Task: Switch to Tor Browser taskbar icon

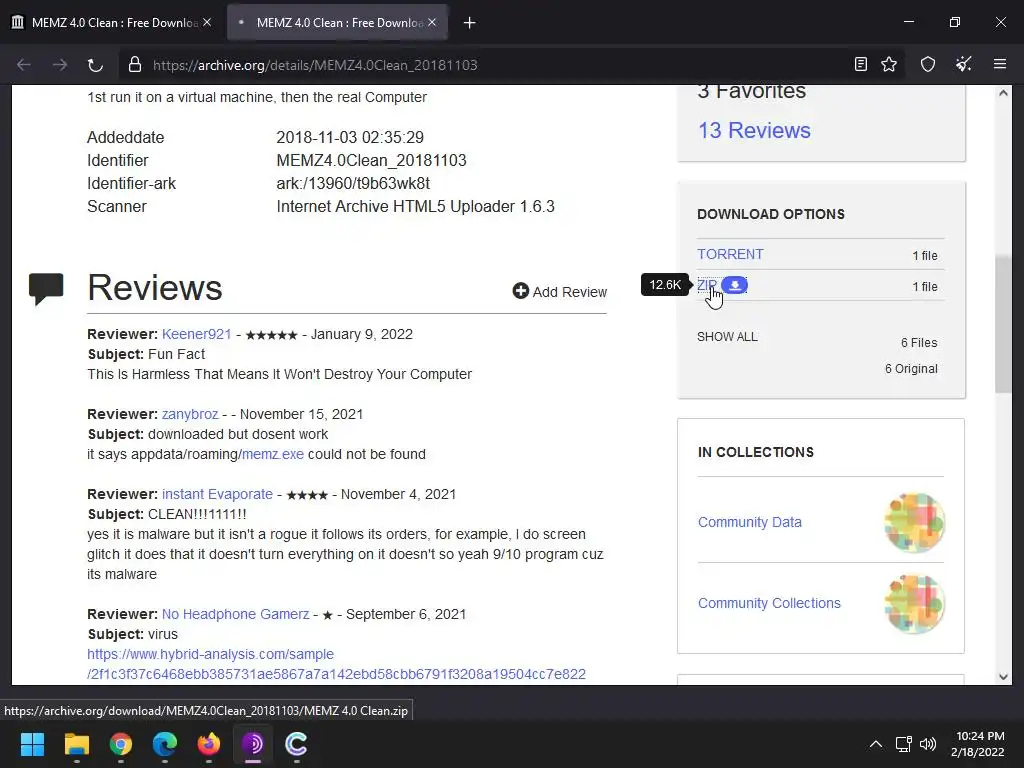Action: [253, 744]
